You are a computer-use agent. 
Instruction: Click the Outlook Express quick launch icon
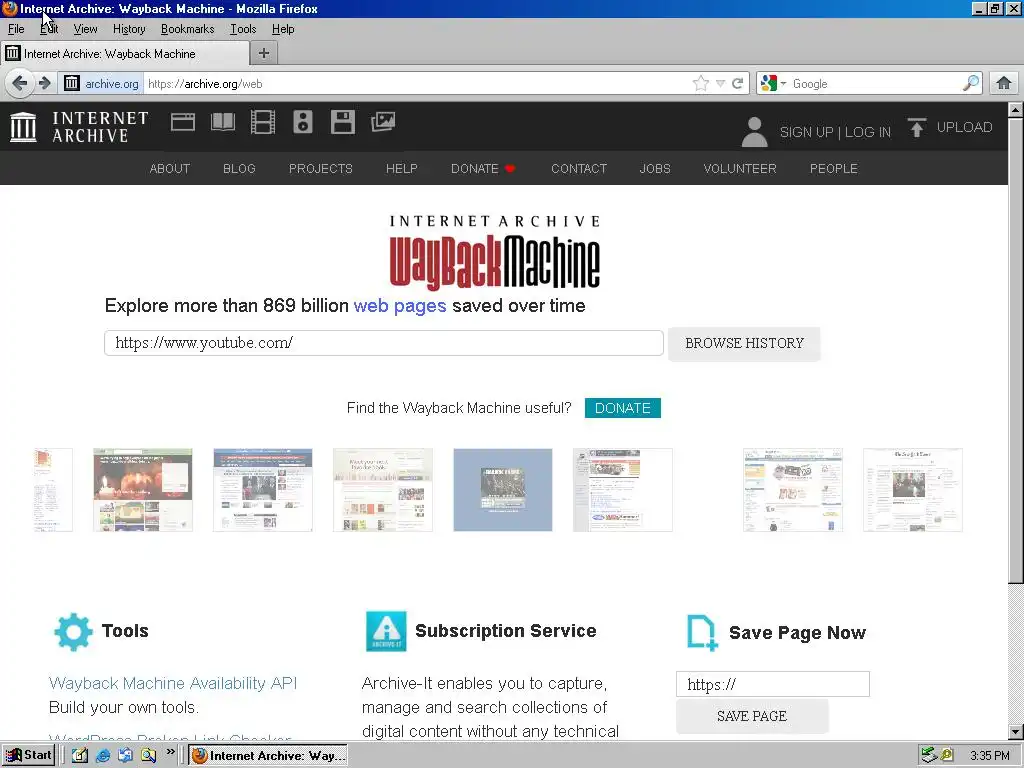tap(125, 756)
